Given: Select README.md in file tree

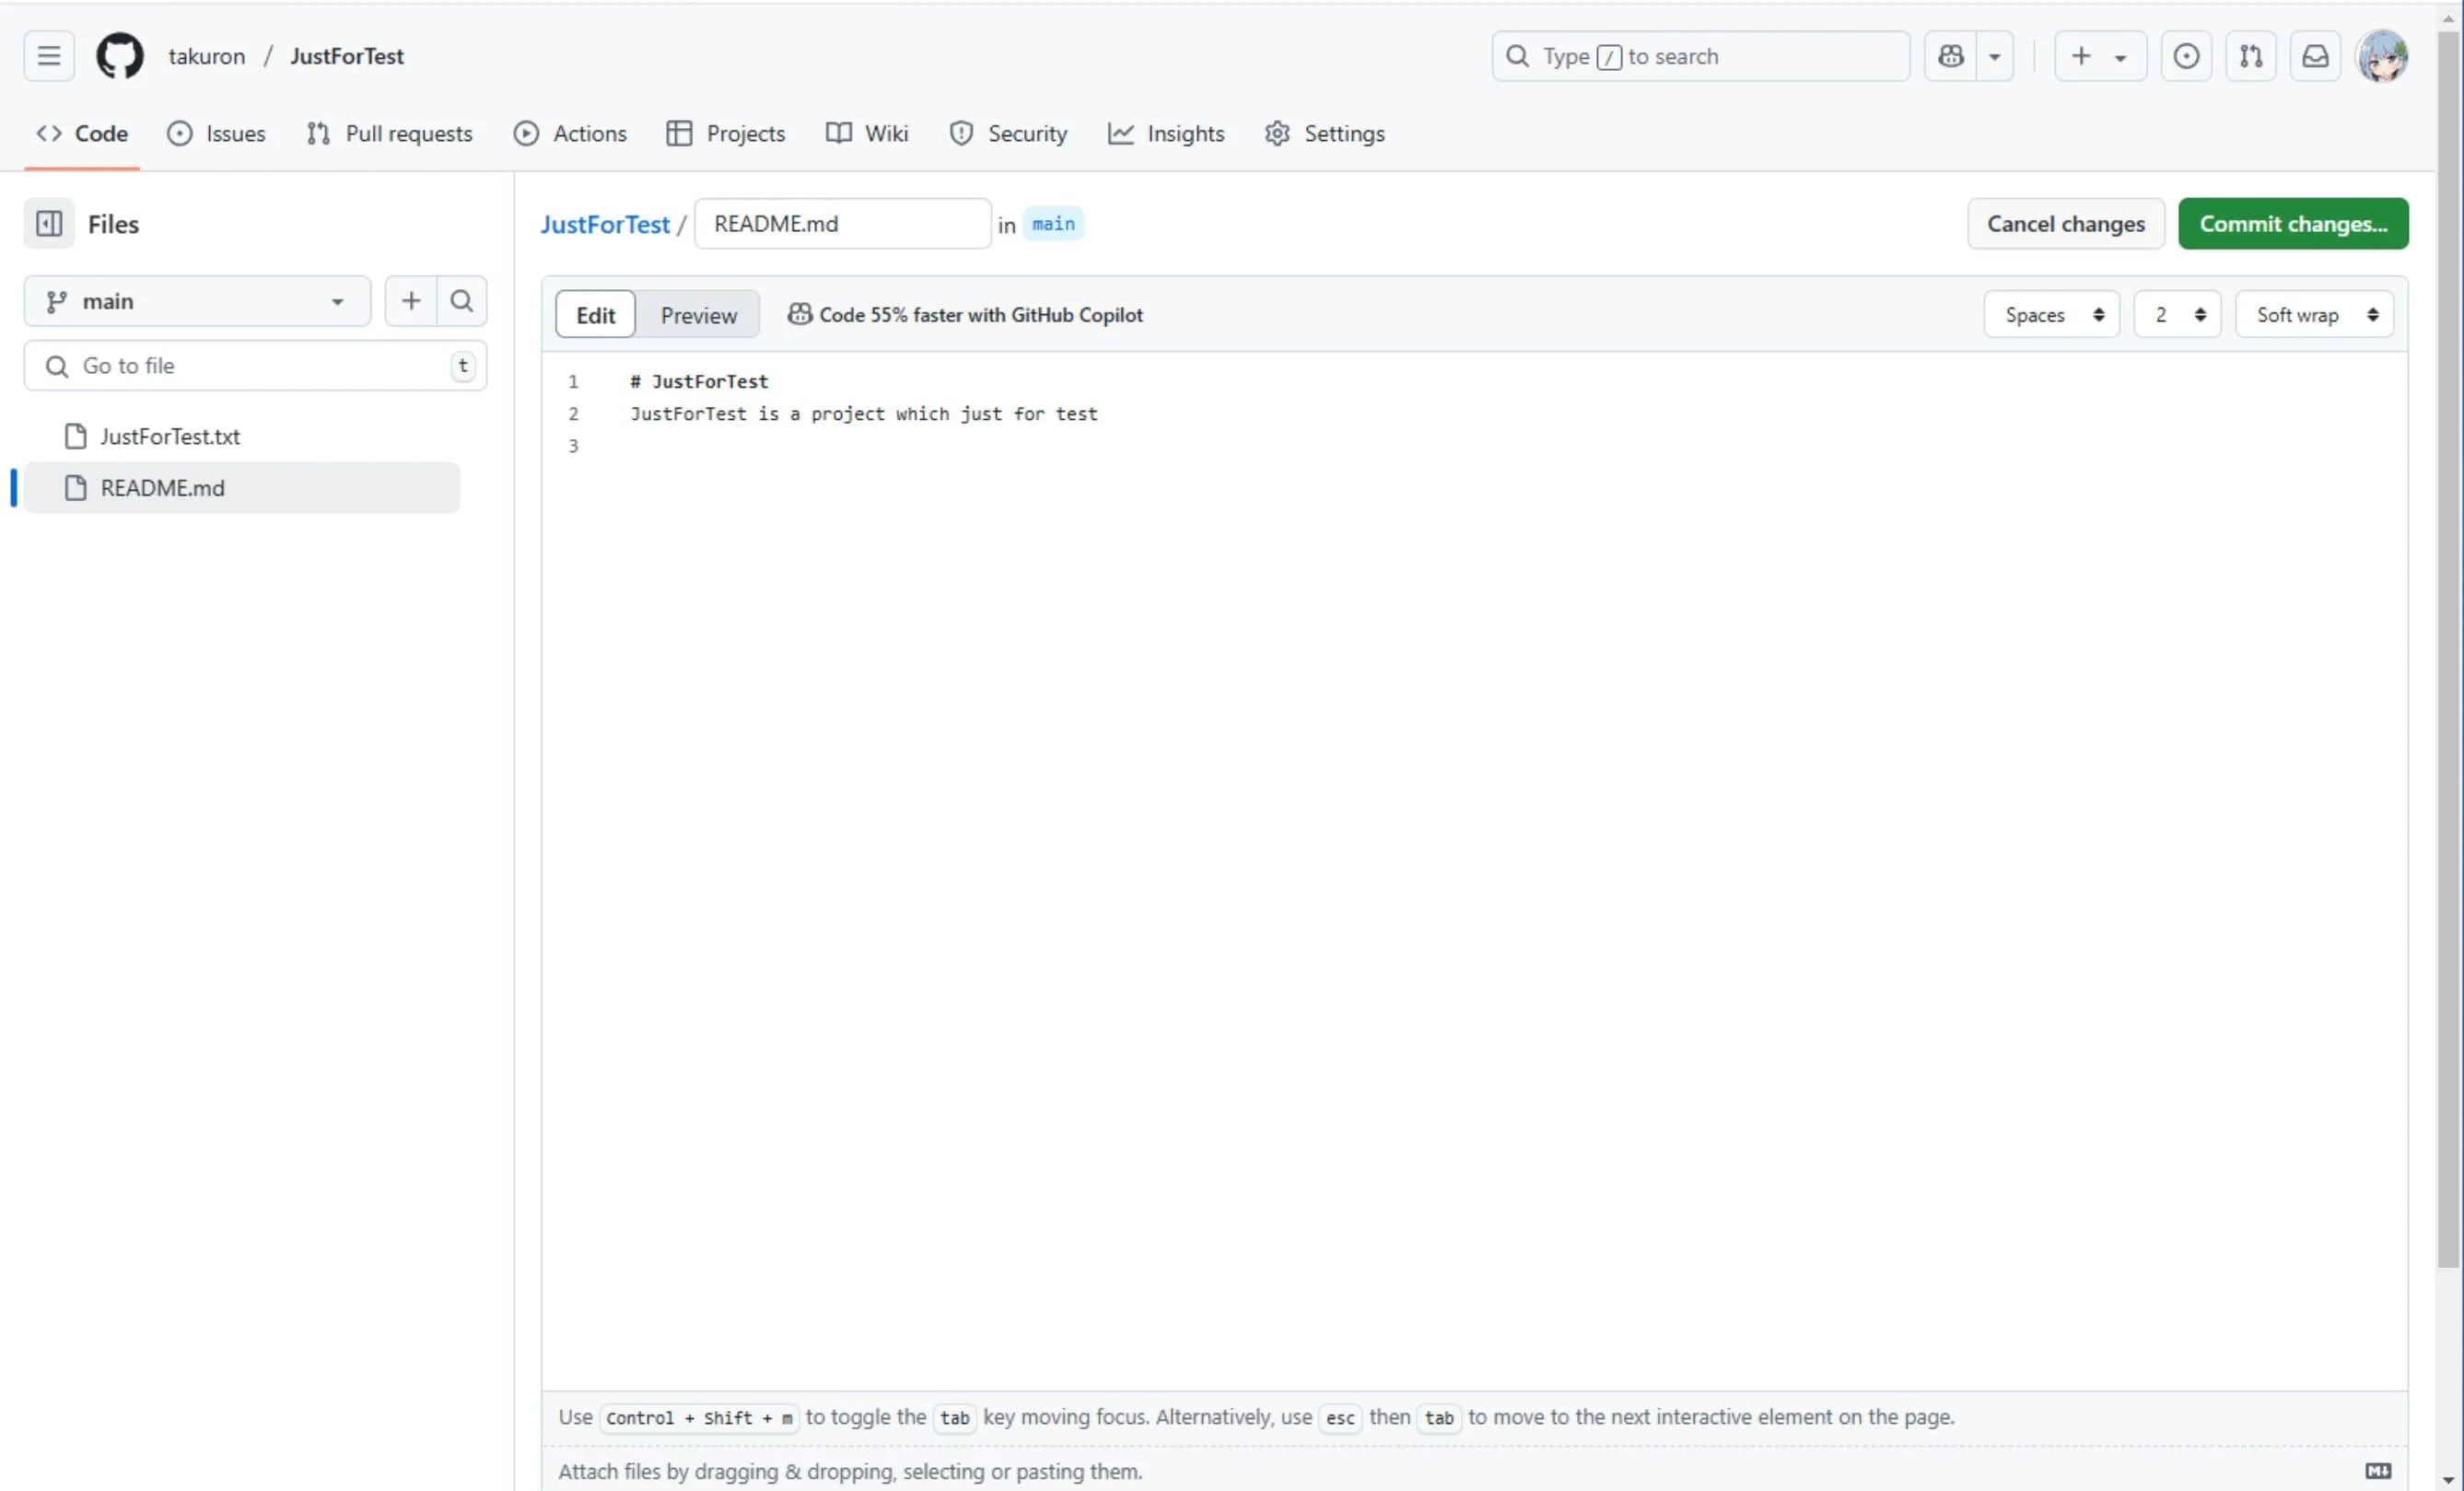Looking at the screenshot, I should pos(241,488).
